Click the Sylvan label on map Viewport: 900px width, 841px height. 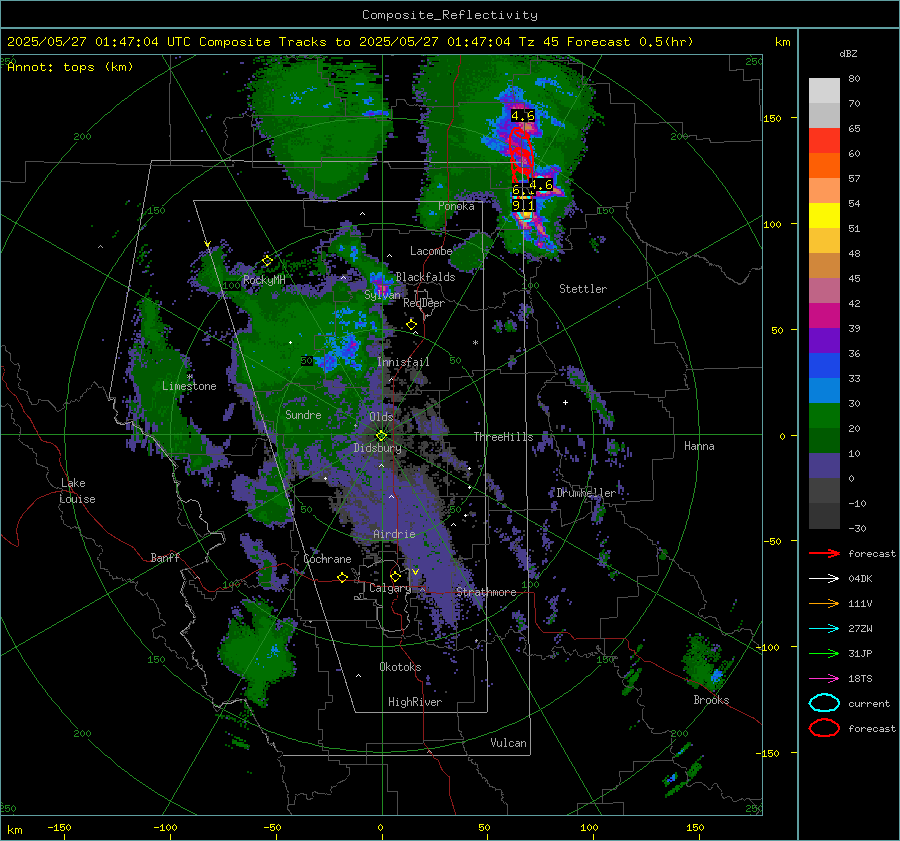click(x=382, y=295)
